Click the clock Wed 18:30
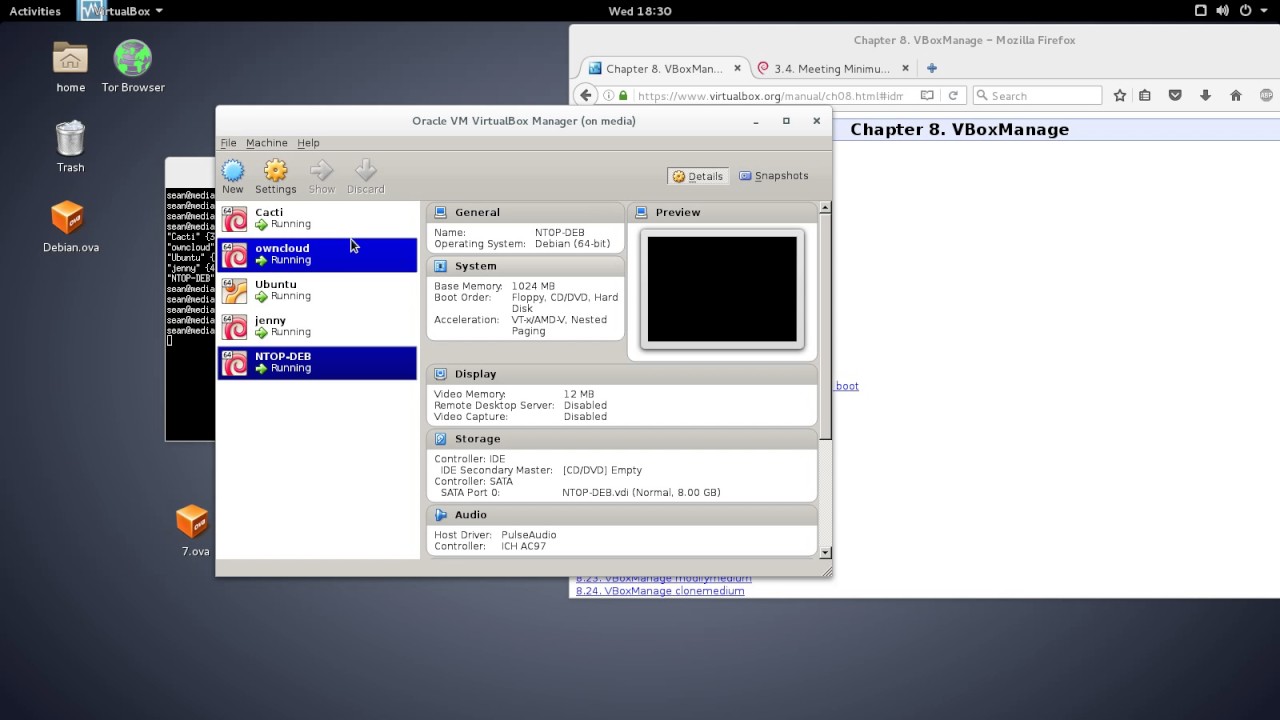 point(640,11)
